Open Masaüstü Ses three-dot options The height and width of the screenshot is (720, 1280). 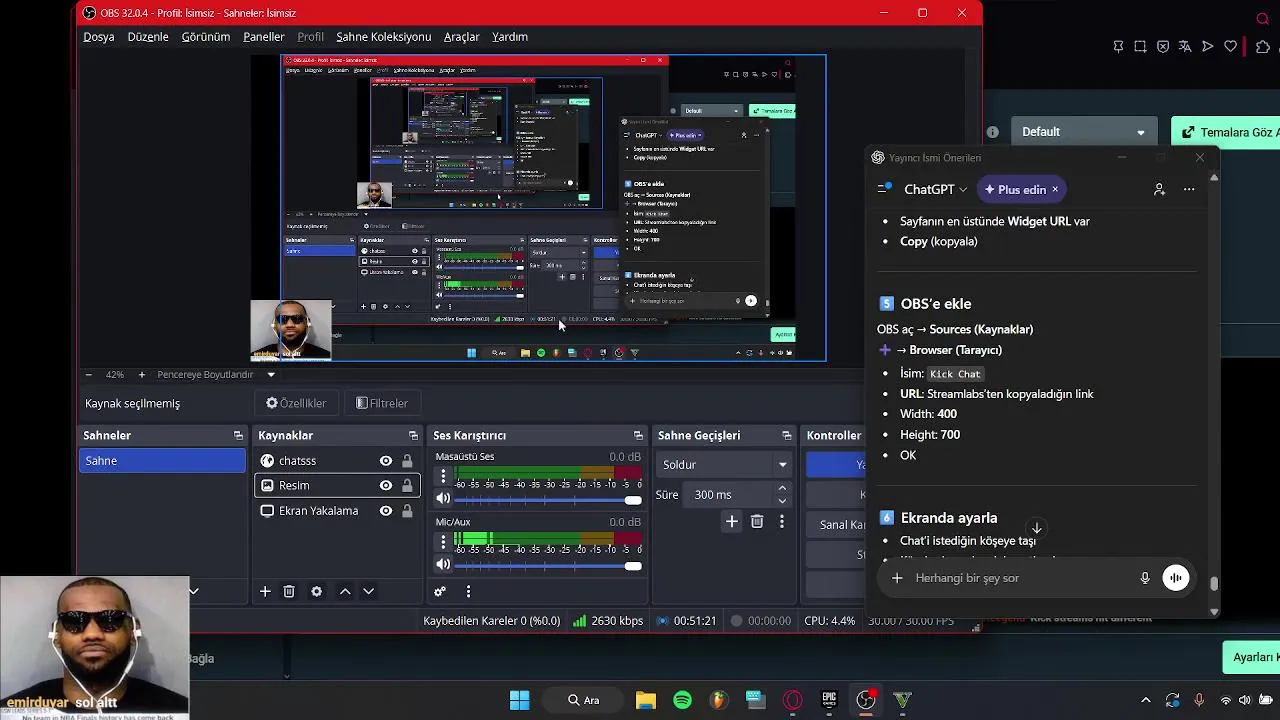tap(443, 477)
